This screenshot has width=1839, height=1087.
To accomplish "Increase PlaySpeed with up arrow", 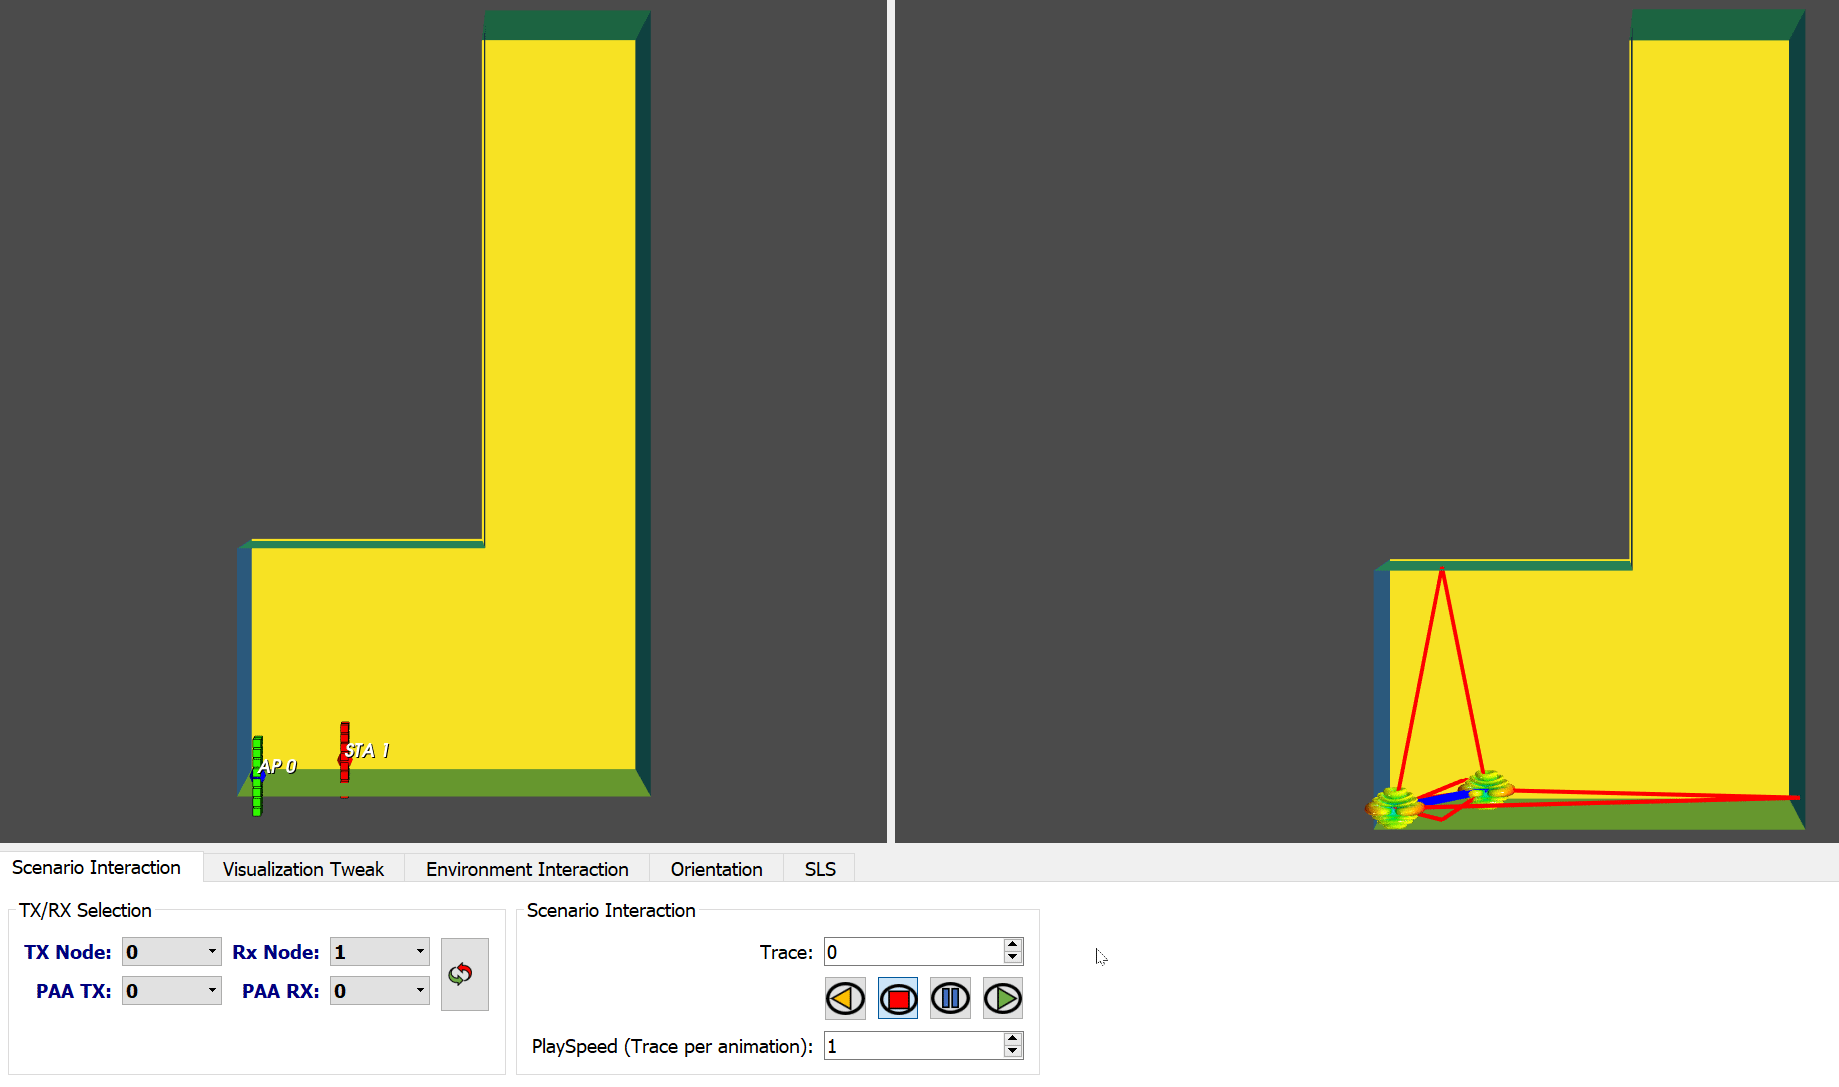I will (1013, 1039).
